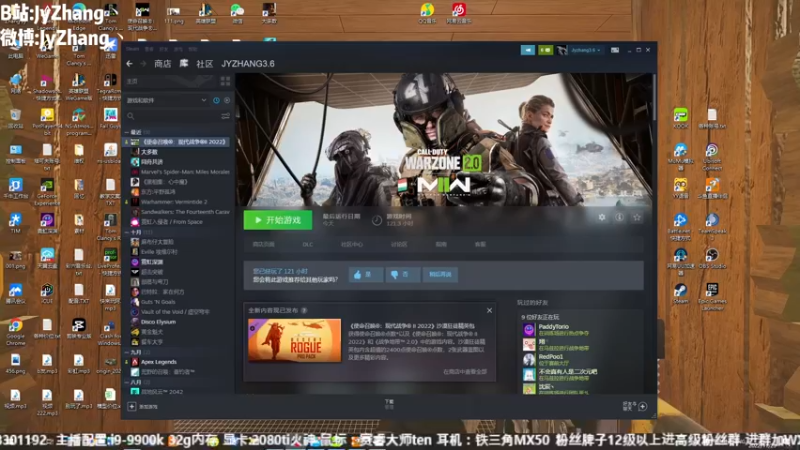Open GeForce Experience desktop icon
The height and width of the screenshot is (450, 800).
coord(47,191)
